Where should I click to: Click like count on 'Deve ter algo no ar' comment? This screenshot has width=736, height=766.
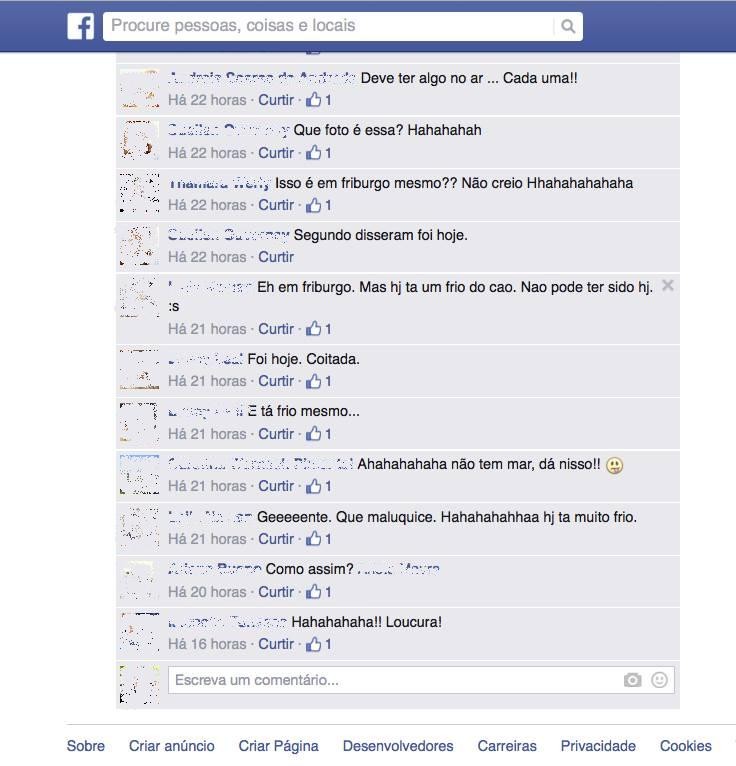point(328,100)
